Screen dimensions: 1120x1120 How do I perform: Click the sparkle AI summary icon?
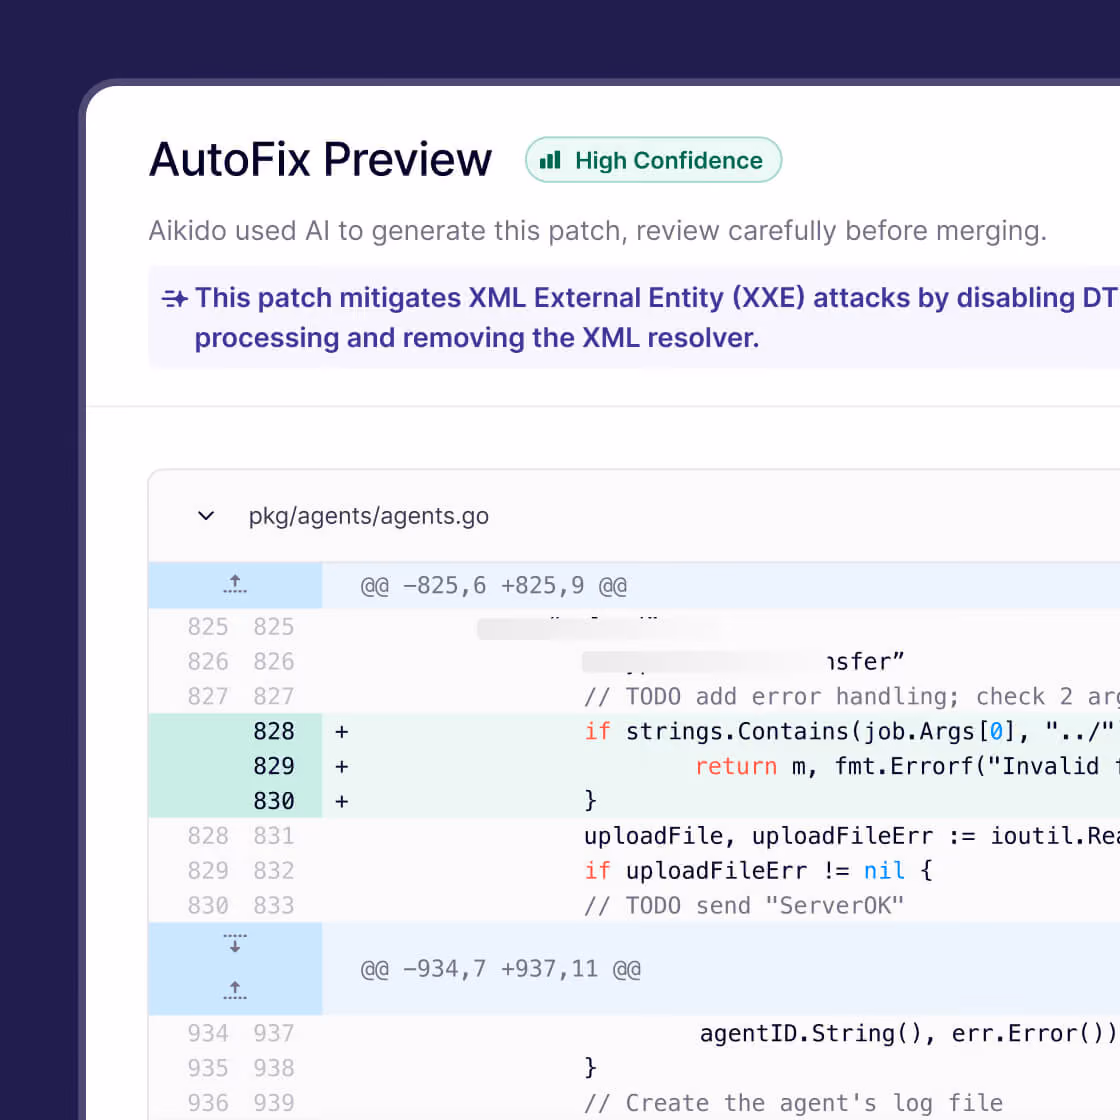174,298
